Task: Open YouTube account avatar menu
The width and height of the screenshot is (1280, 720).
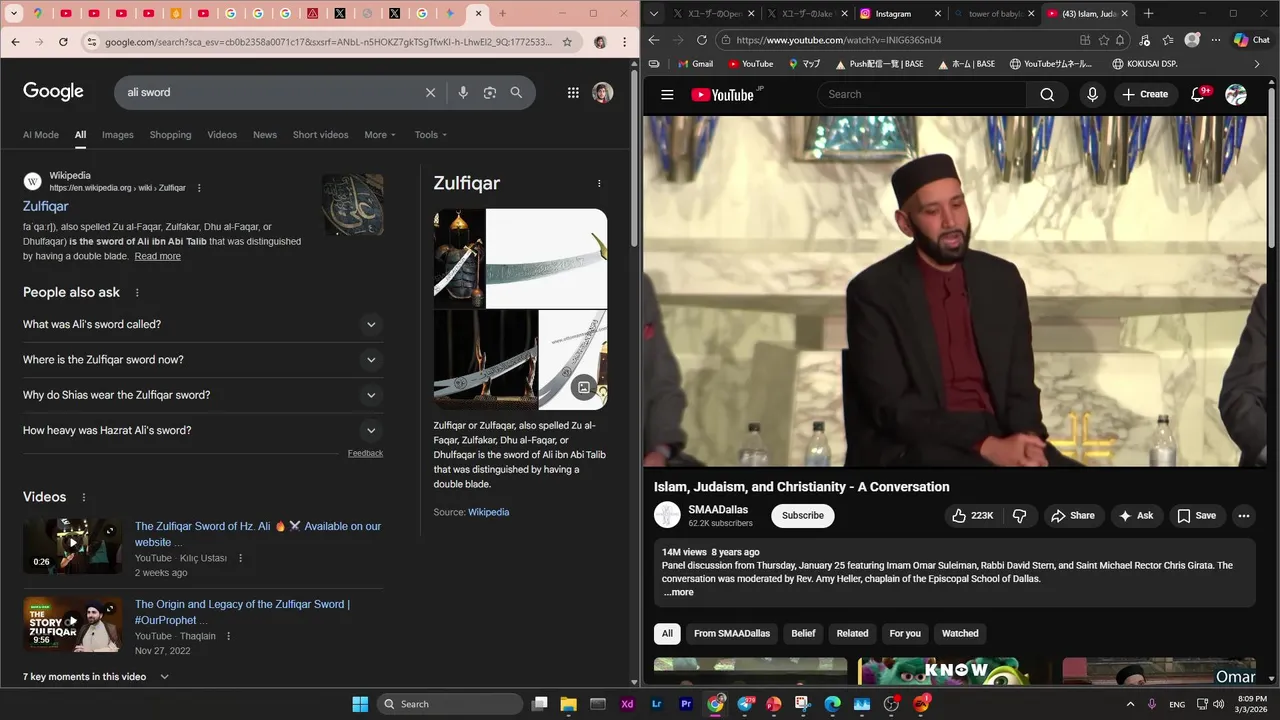Action: tap(1236, 94)
